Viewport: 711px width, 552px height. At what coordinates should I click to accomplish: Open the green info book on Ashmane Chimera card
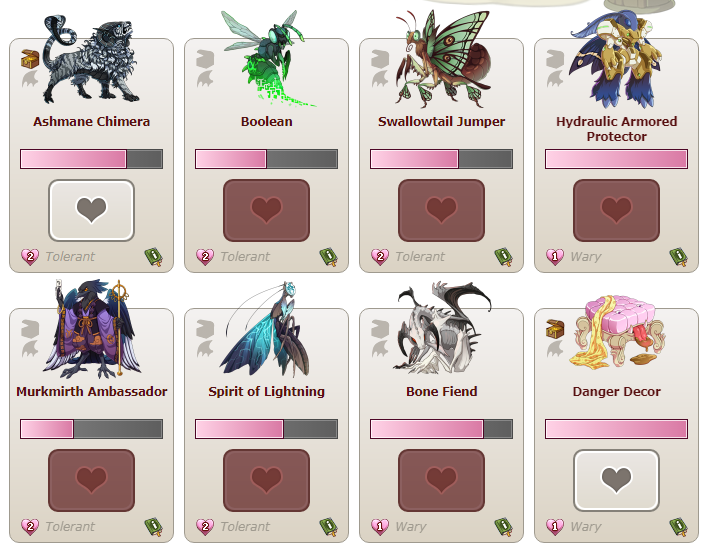(154, 257)
